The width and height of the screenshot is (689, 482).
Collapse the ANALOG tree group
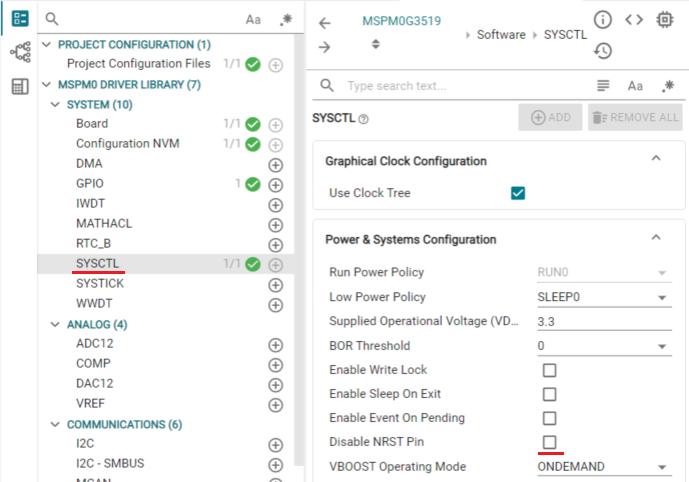[56, 324]
